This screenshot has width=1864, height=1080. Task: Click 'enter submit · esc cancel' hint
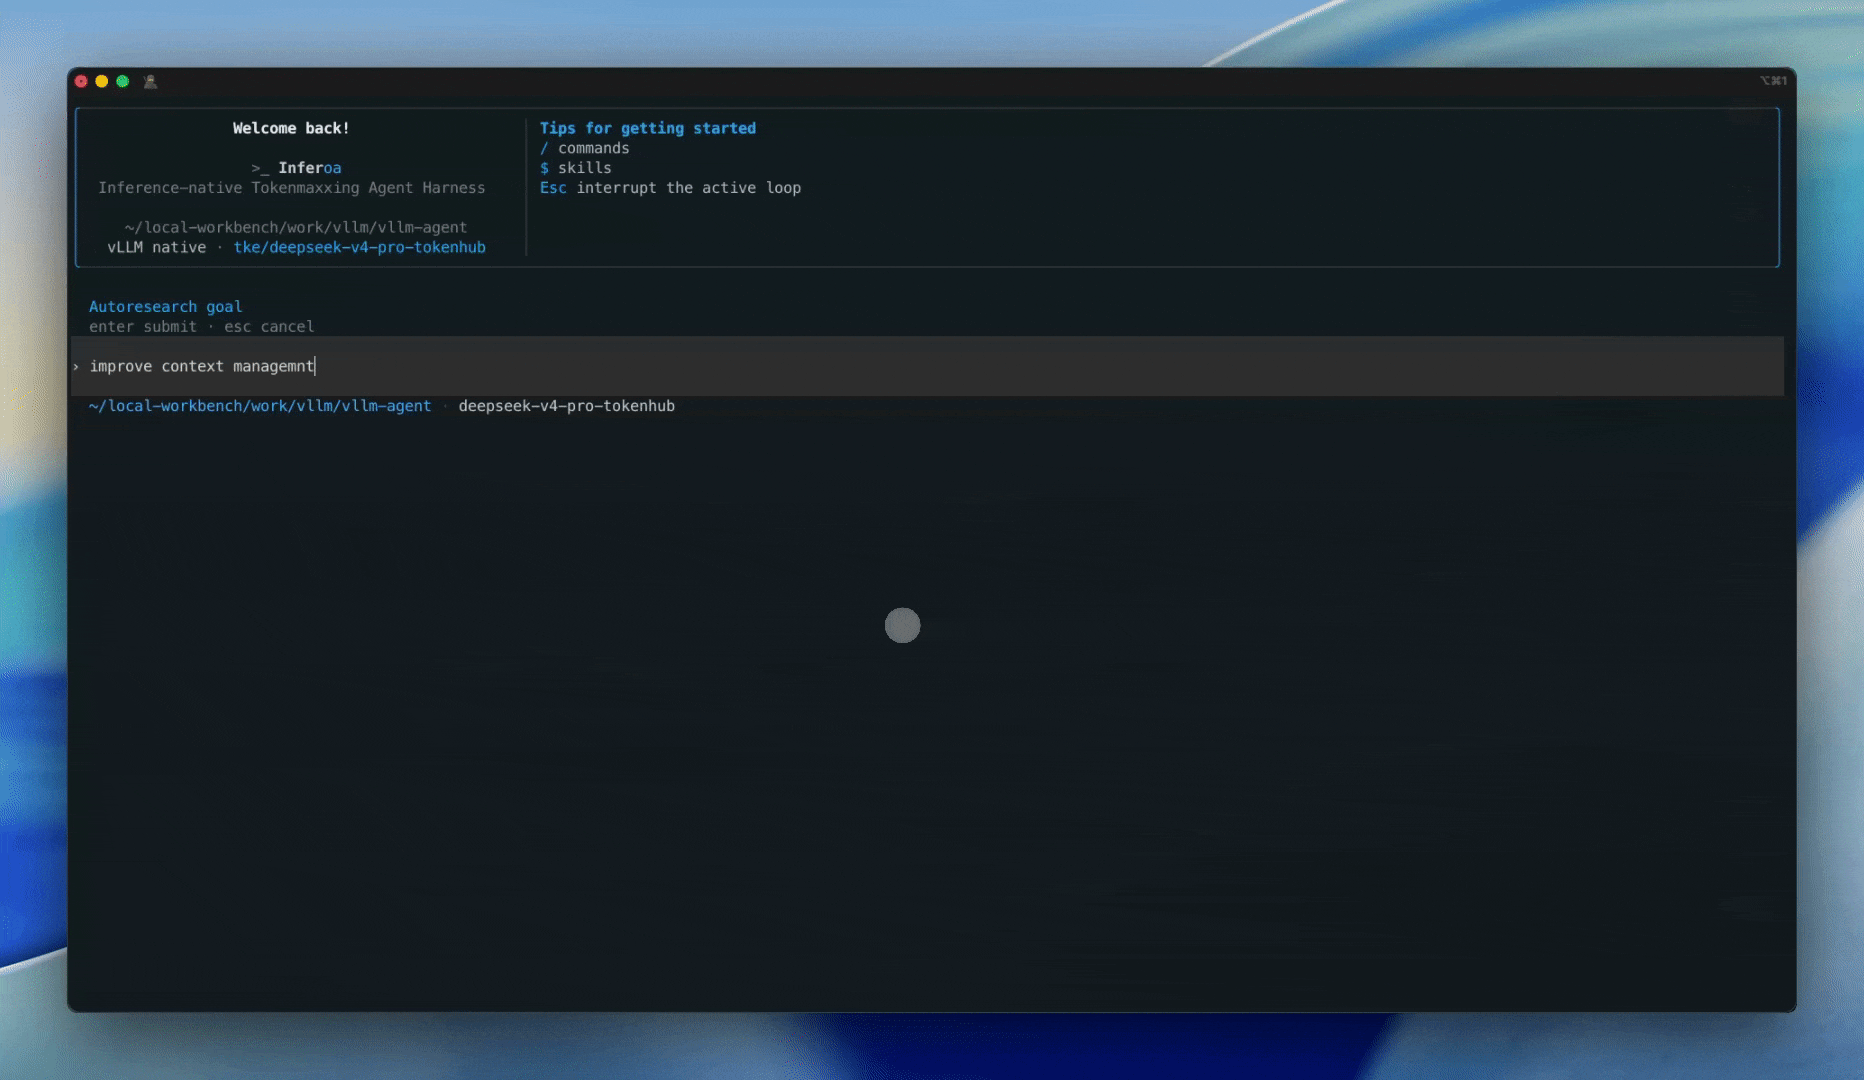[x=202, y=327]
